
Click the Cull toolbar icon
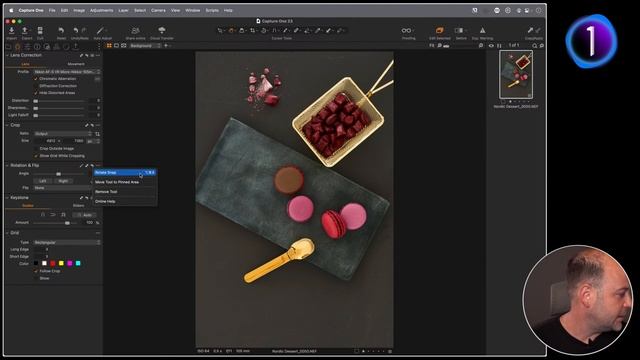click(40, 31)
